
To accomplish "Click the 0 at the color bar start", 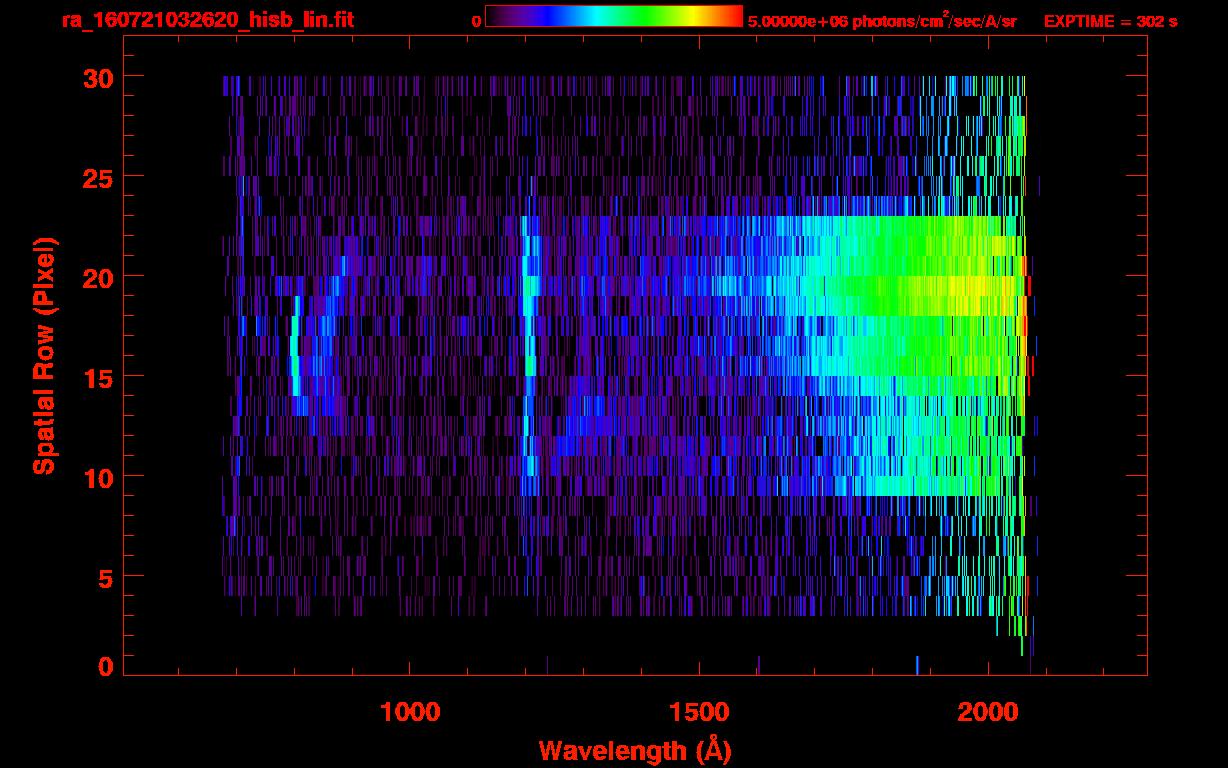I will pyautogui.click(x=476, y=21).
